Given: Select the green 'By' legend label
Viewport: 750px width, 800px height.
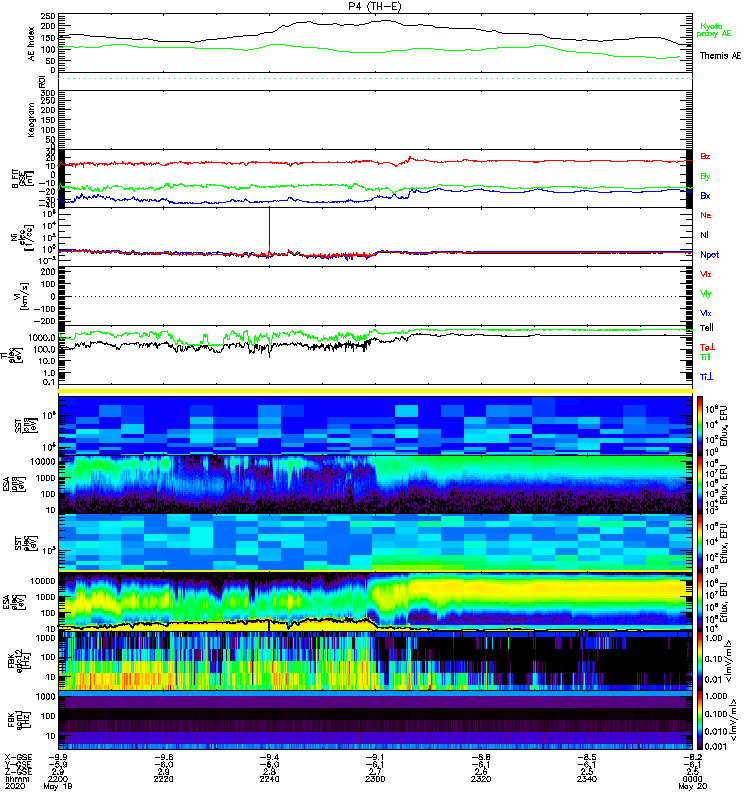Looking at the screenshot, I should click(705, 177).
